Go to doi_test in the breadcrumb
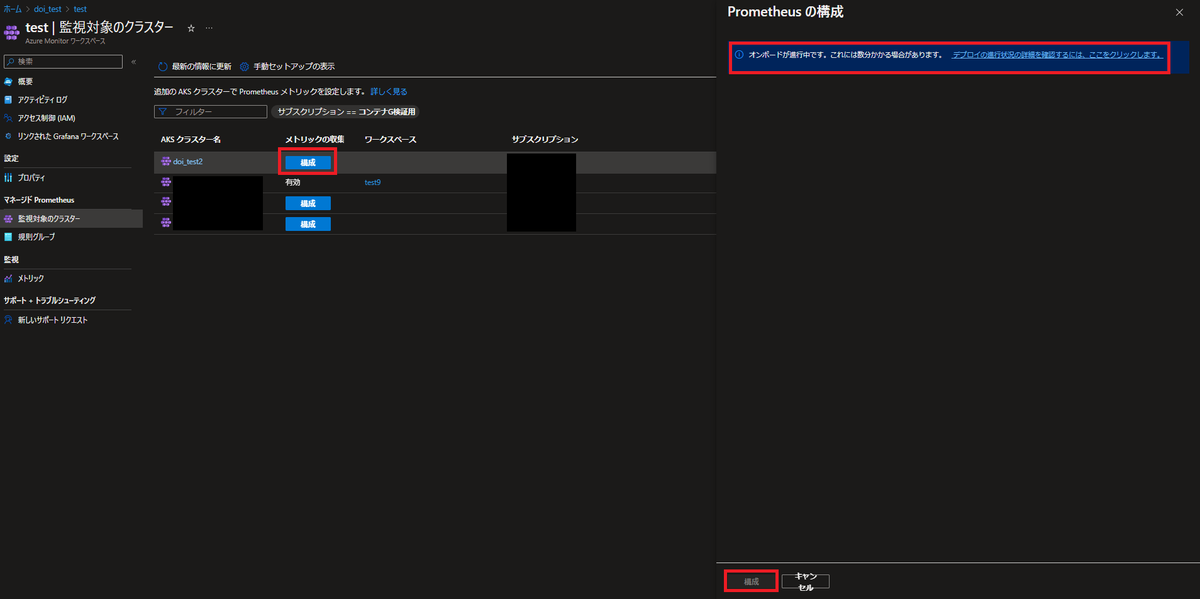 point(48,9)
